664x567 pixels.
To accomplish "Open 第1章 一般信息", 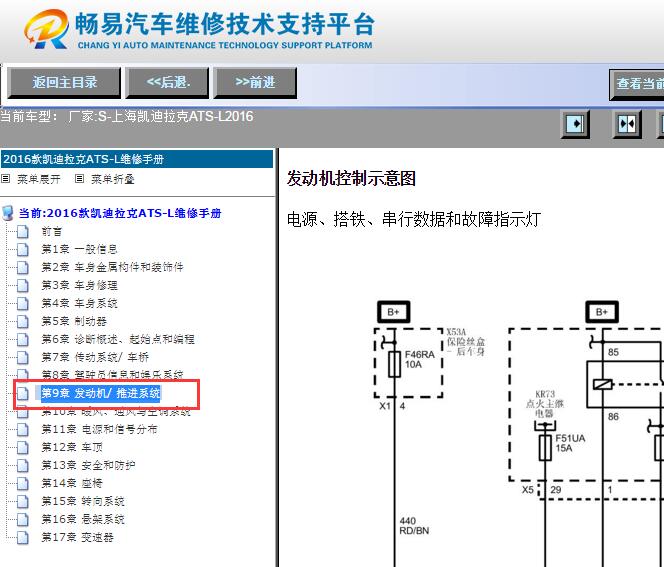I will pyautogui.click(x=79, y=249).
